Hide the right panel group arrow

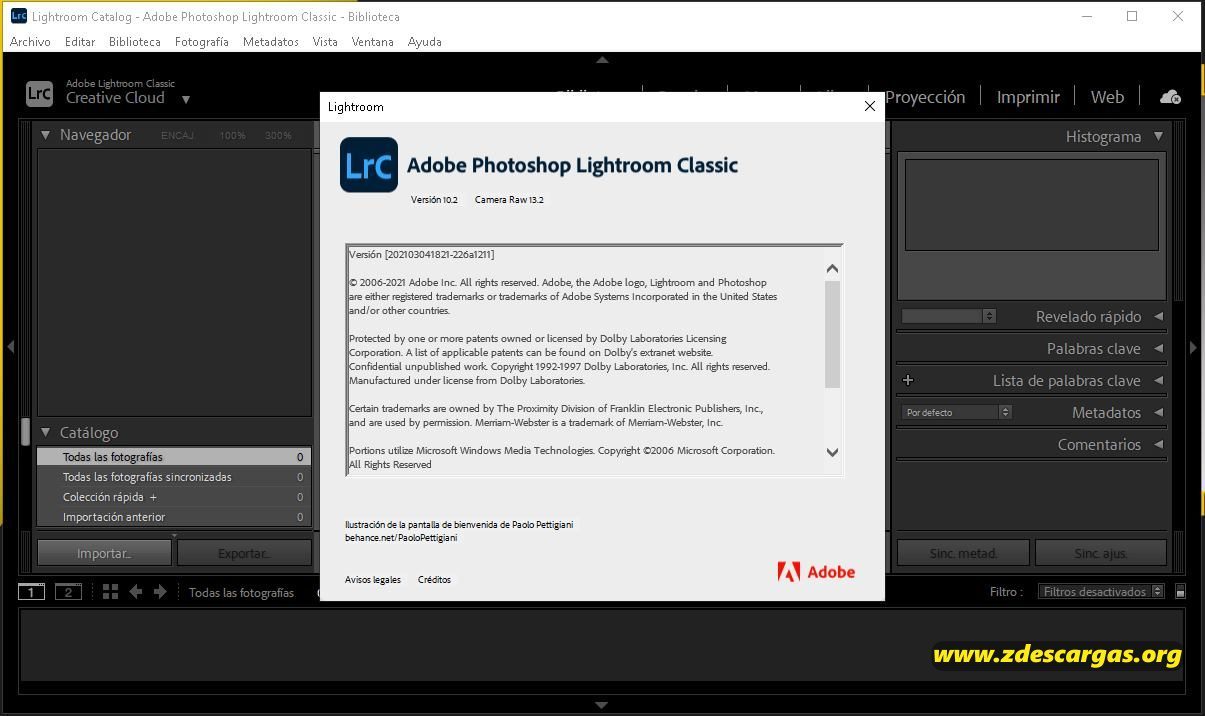tap(1193, 347)
